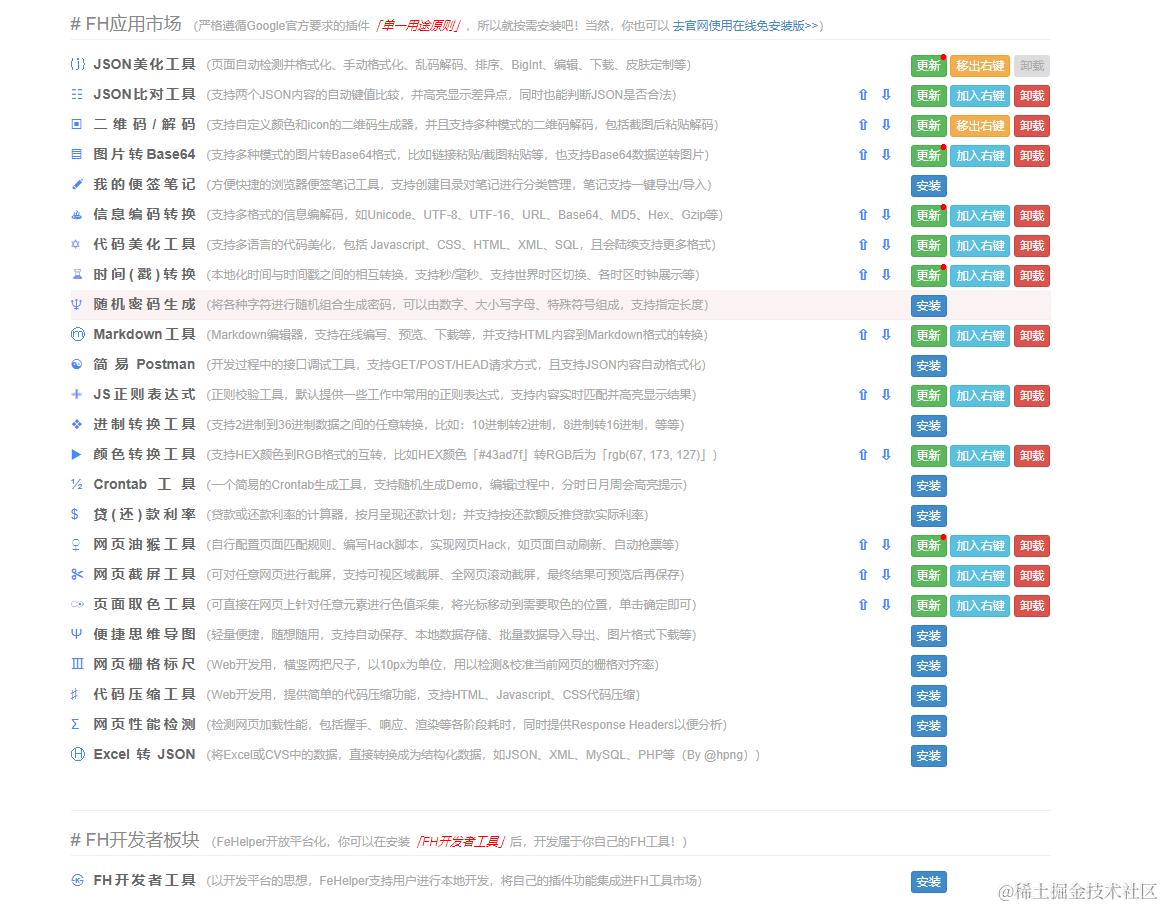Image resolution: width=1164 pixels, height=908 pixels.
Task: Move JS正则表达式 down with arrow
Action: (886, 394)
